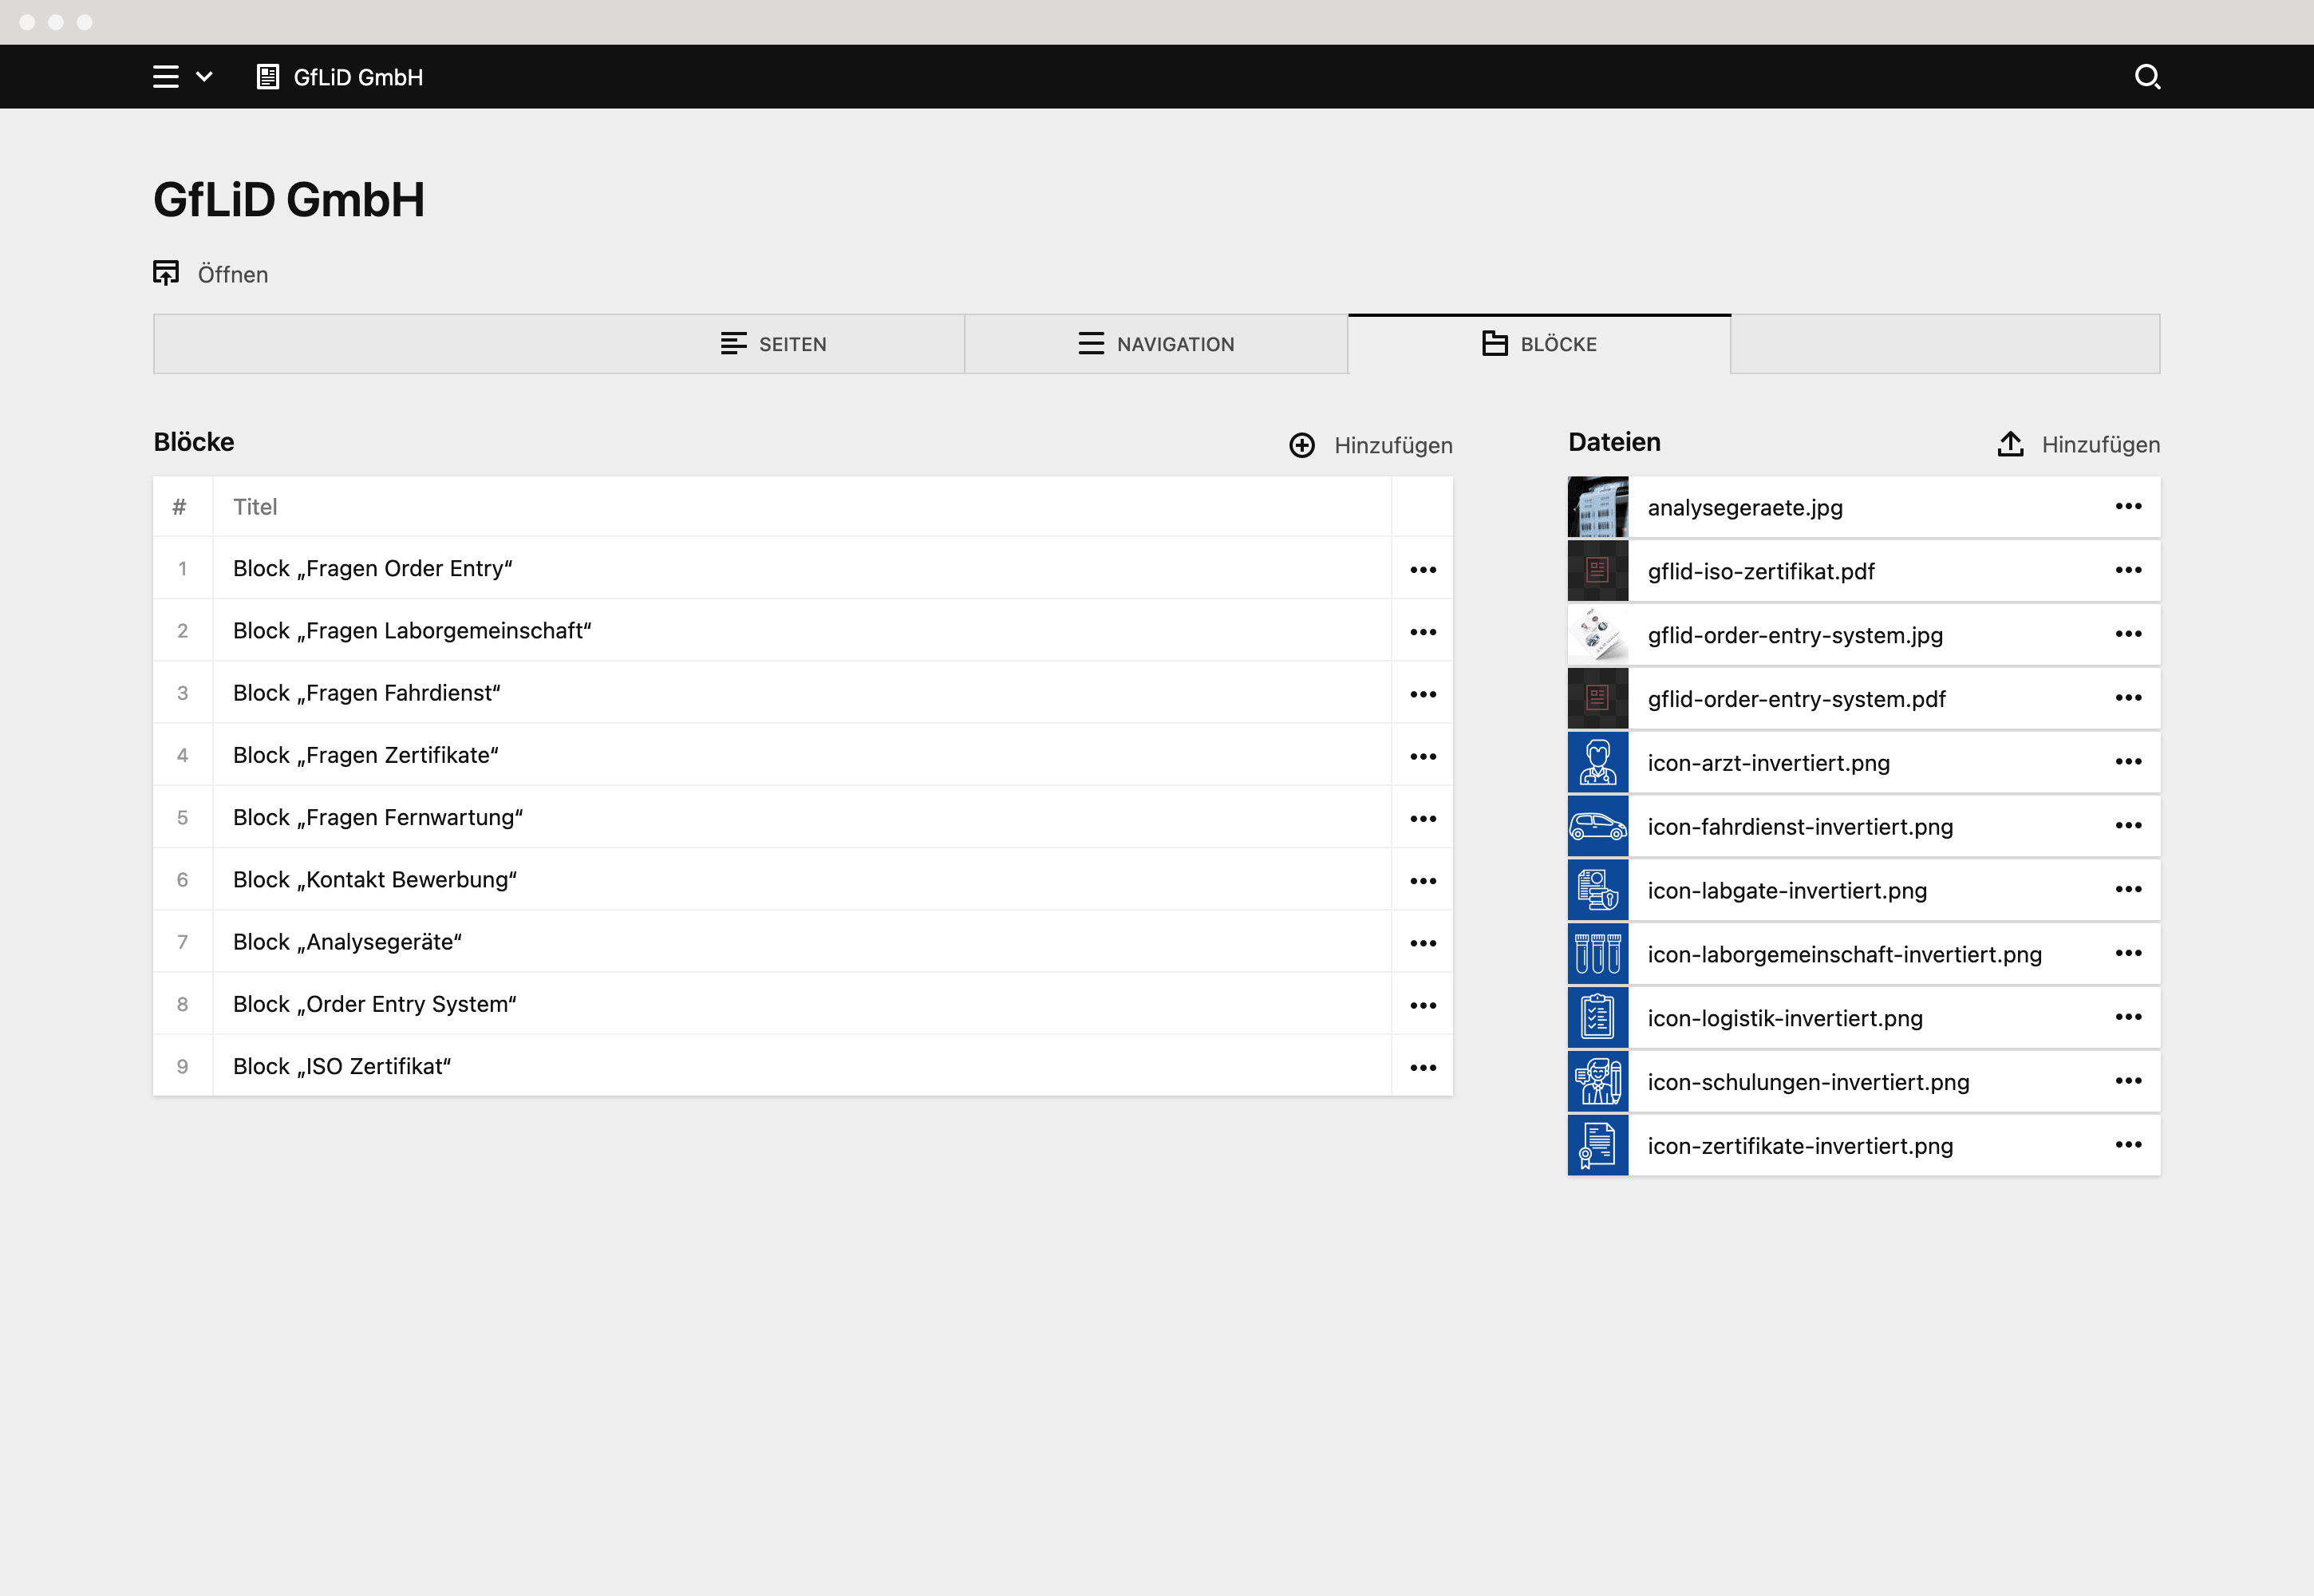Open Block „Fragen Laborgemeinschaft“ row
2314x1596 pixels.
click(803, 630)
